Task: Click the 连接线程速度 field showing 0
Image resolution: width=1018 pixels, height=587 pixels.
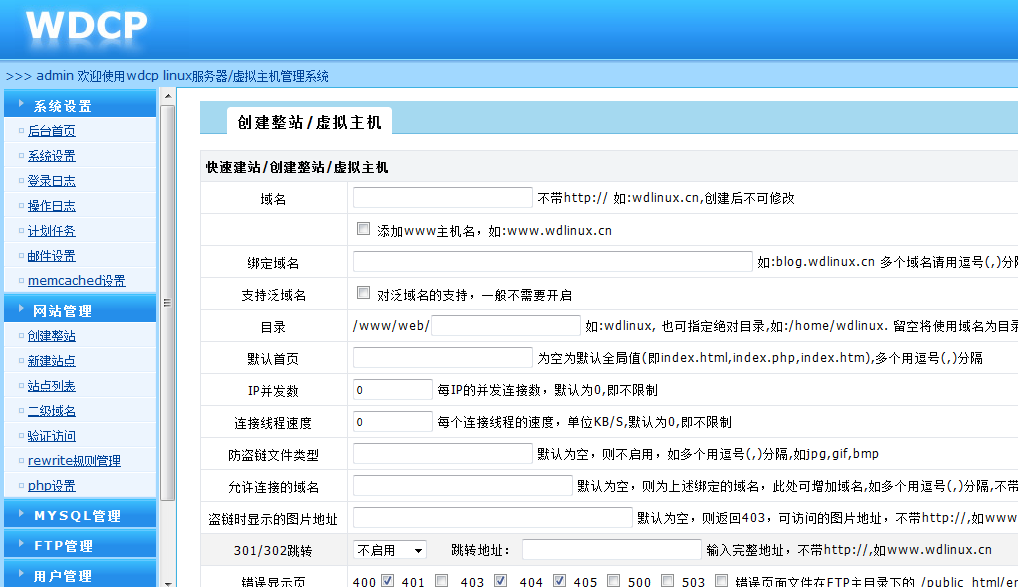Action: click(x=393, y=421)
